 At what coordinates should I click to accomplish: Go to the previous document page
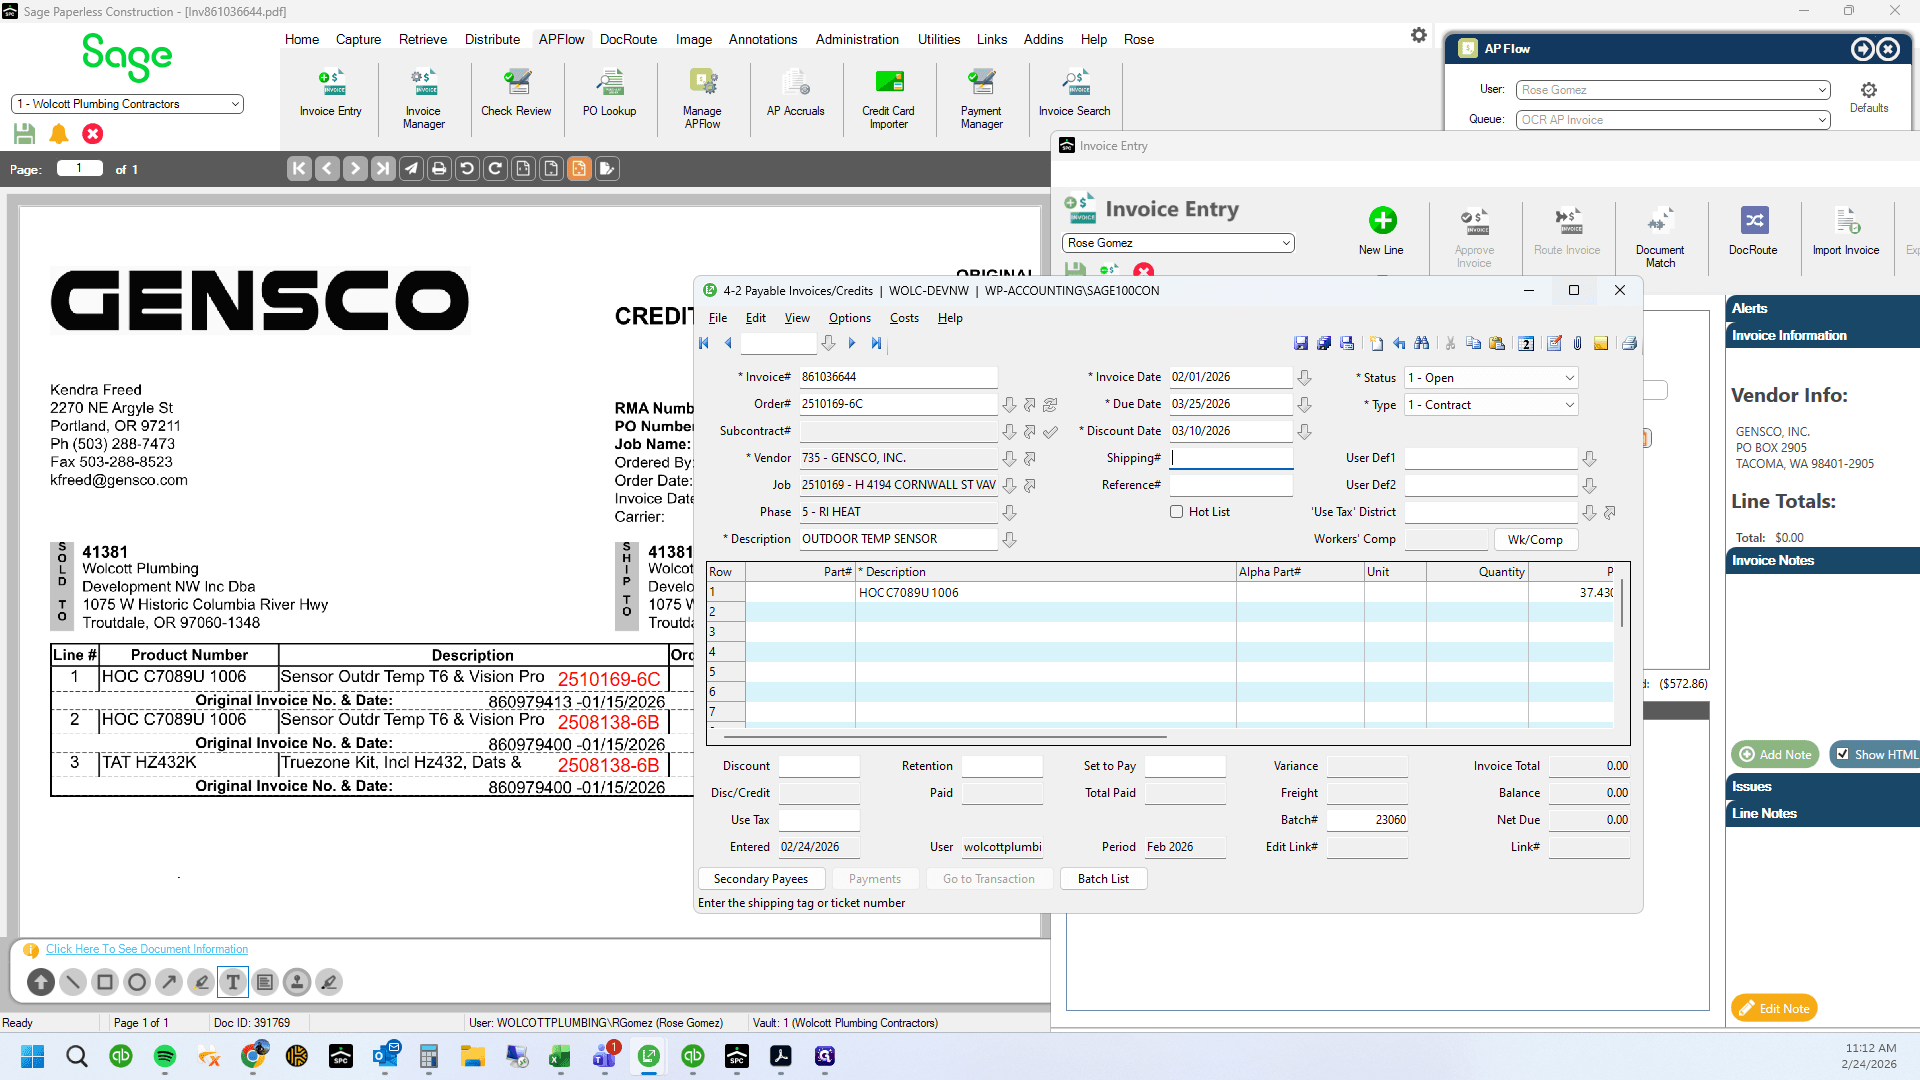[327, 169]
